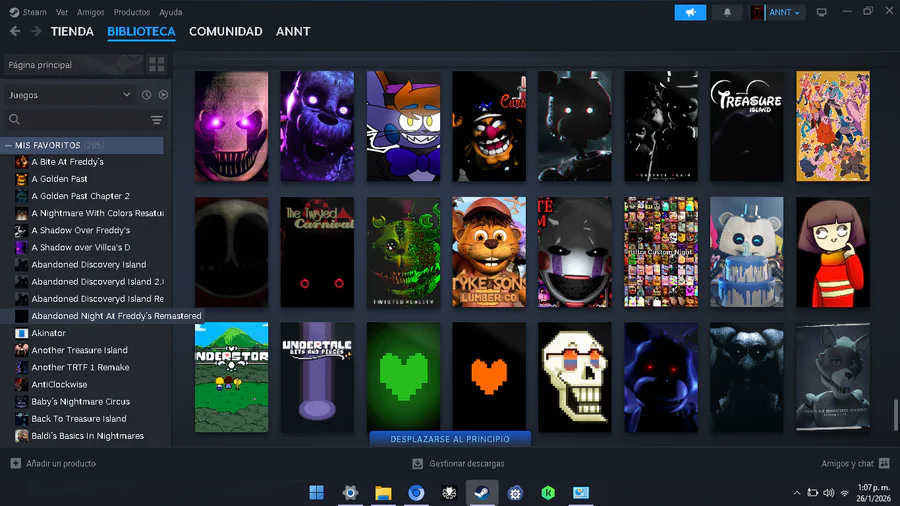Click the library search magnifier icon

[14, 119]
